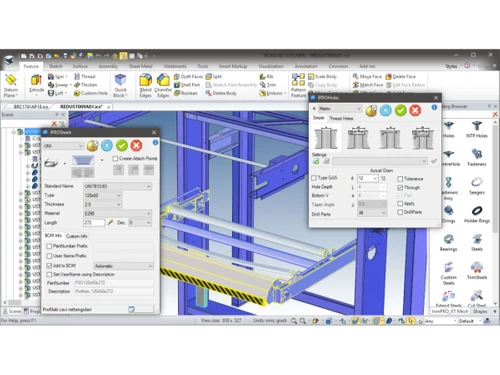
Task: Choose the Sweep feature tool
Action: 59,85
